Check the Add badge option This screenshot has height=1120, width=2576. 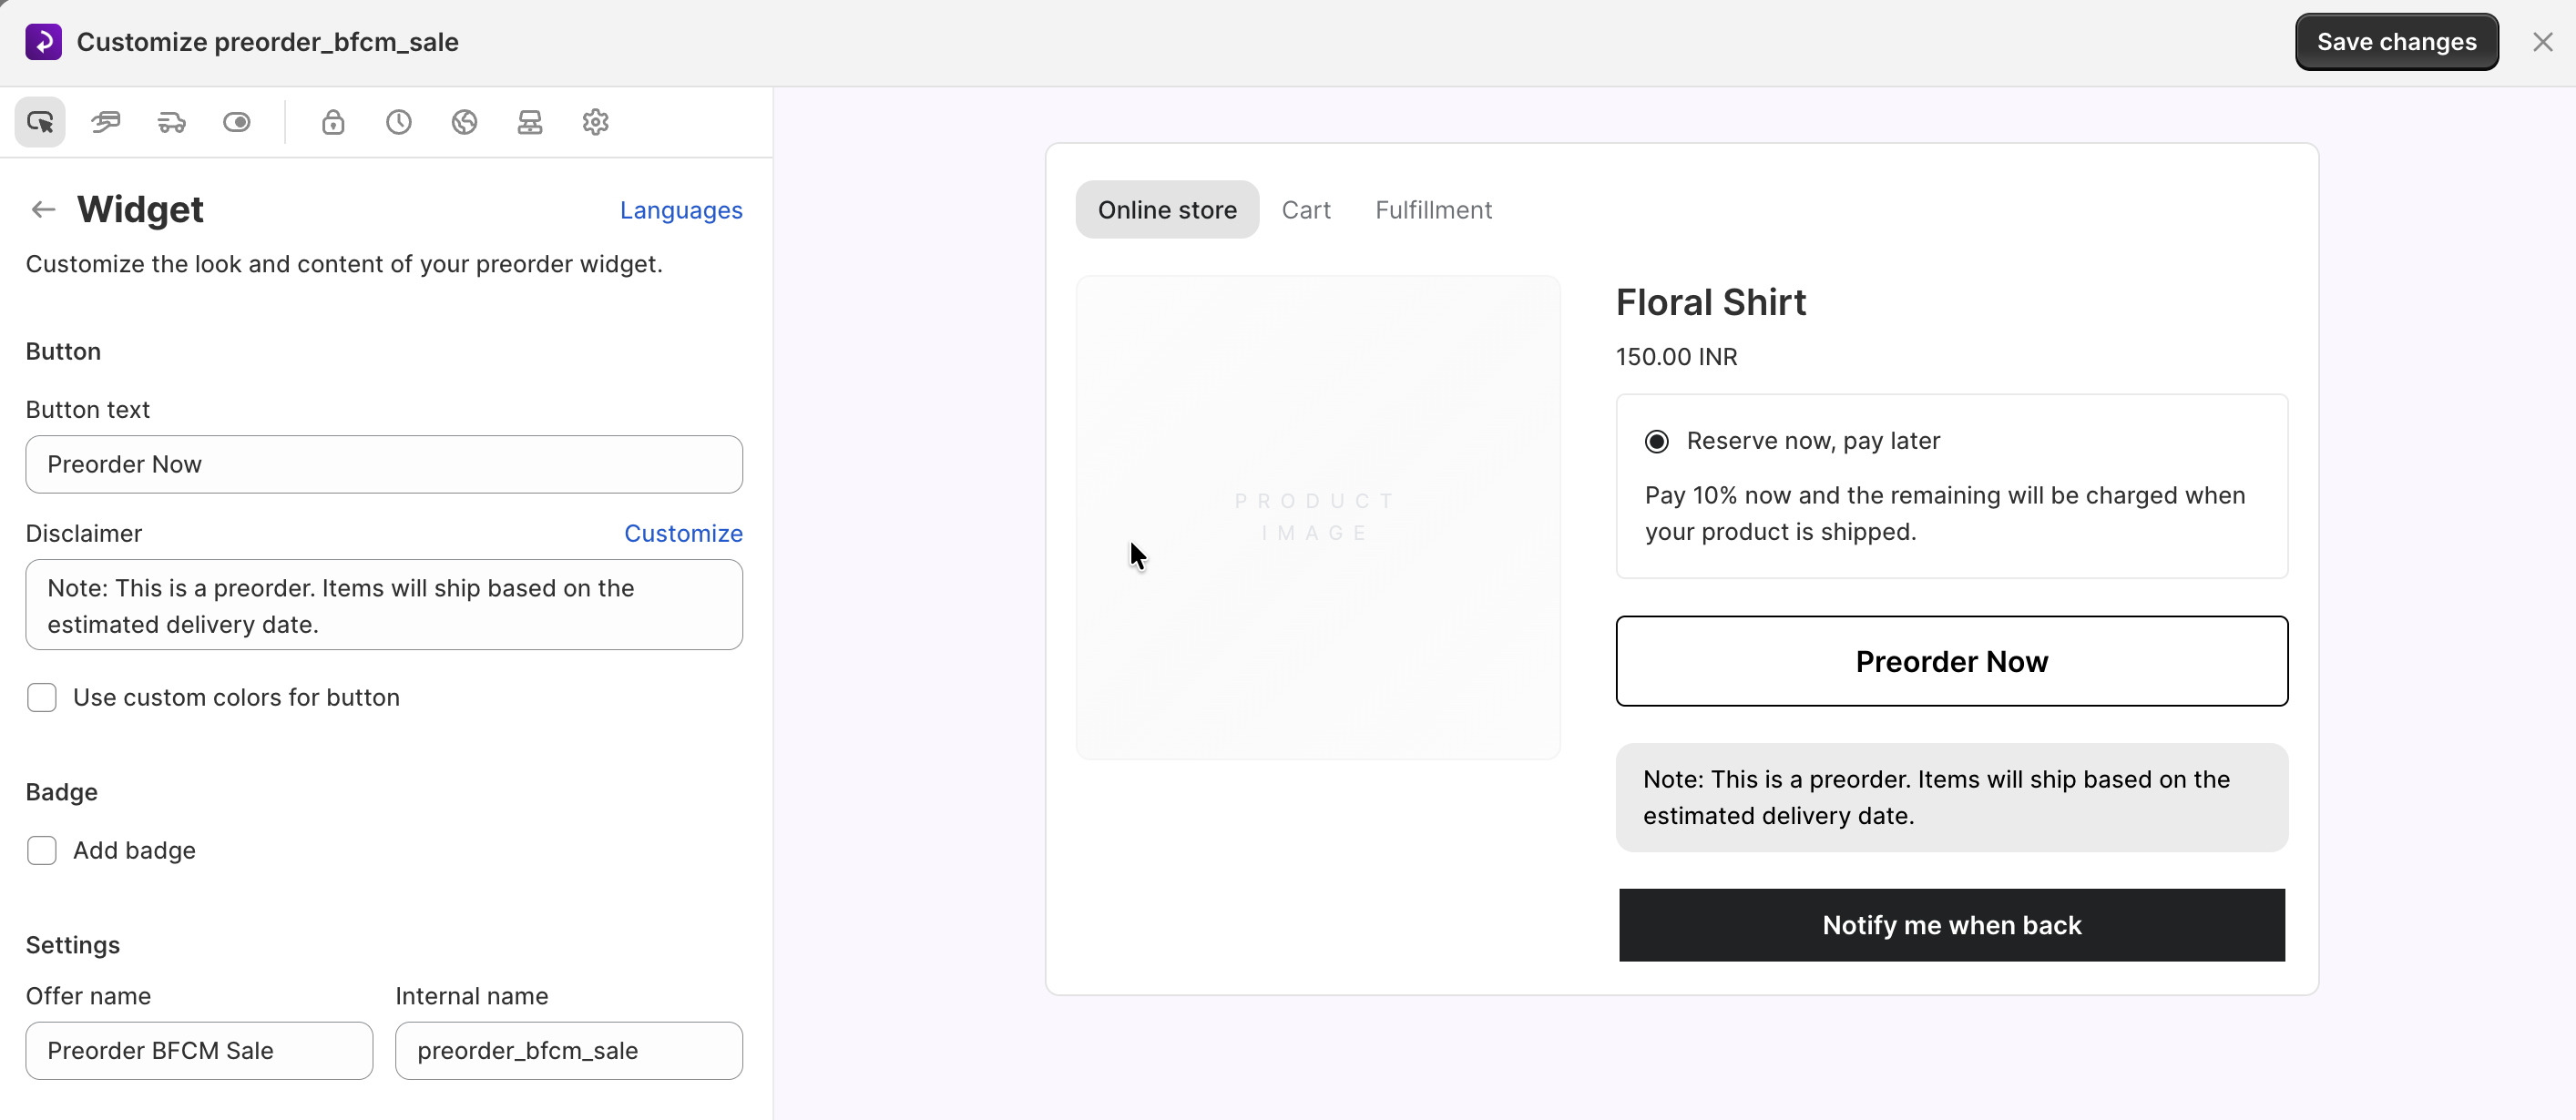coord(41,850)
